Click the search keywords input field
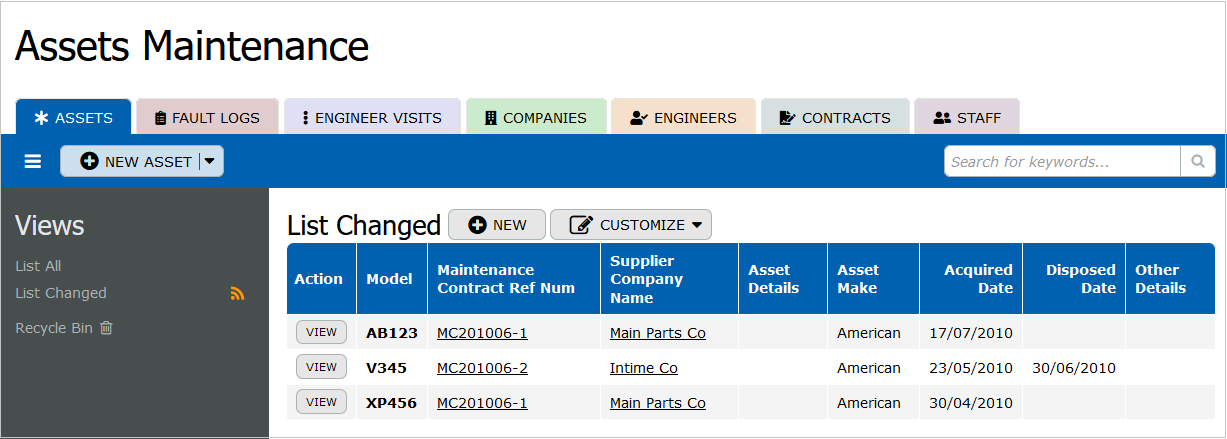Screen dimensions: 1227x439 pos(1062,162)
